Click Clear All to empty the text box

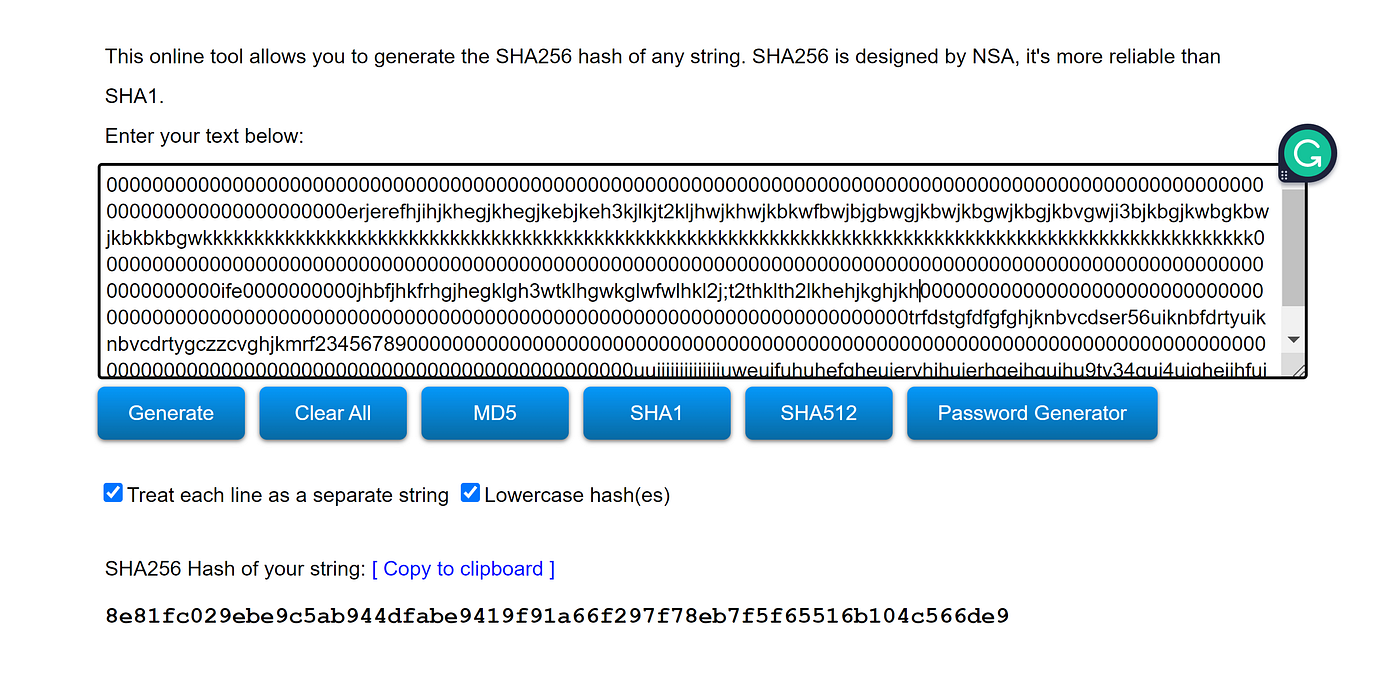pos(332,413)
